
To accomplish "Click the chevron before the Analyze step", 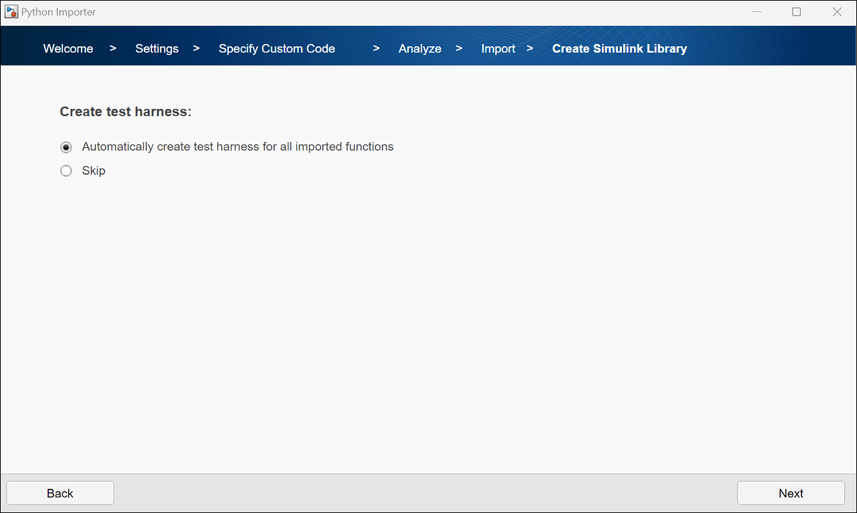I will click(x=376, y=48).
